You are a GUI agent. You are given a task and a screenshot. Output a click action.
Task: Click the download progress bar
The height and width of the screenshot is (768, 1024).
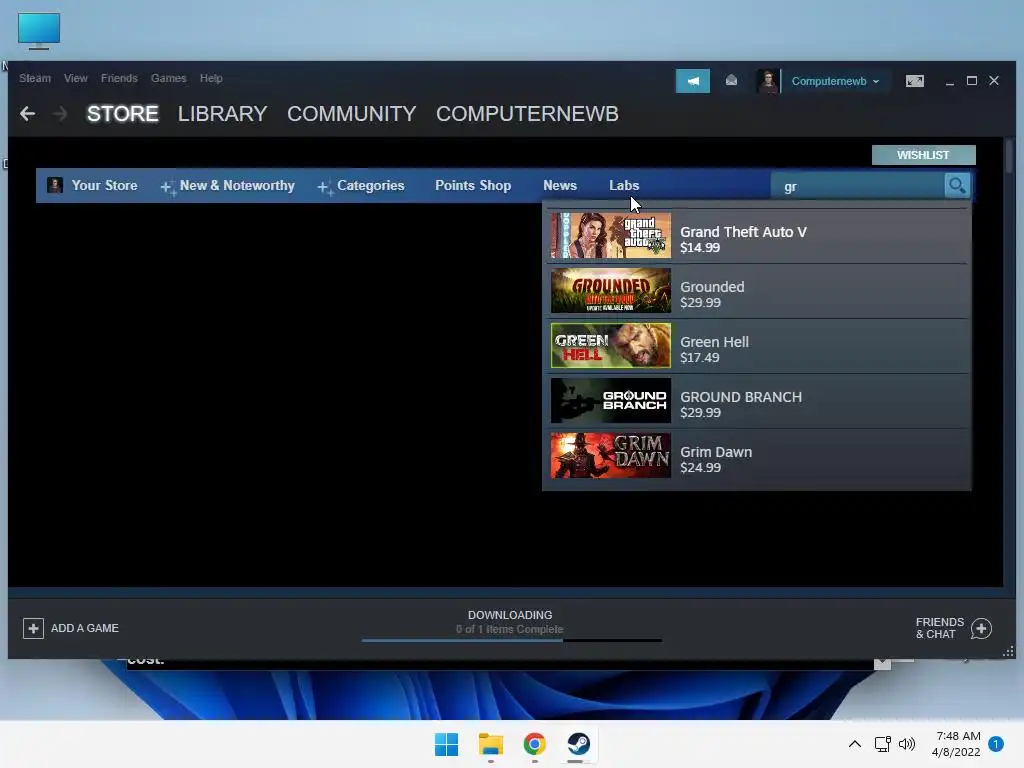(511, 641)
